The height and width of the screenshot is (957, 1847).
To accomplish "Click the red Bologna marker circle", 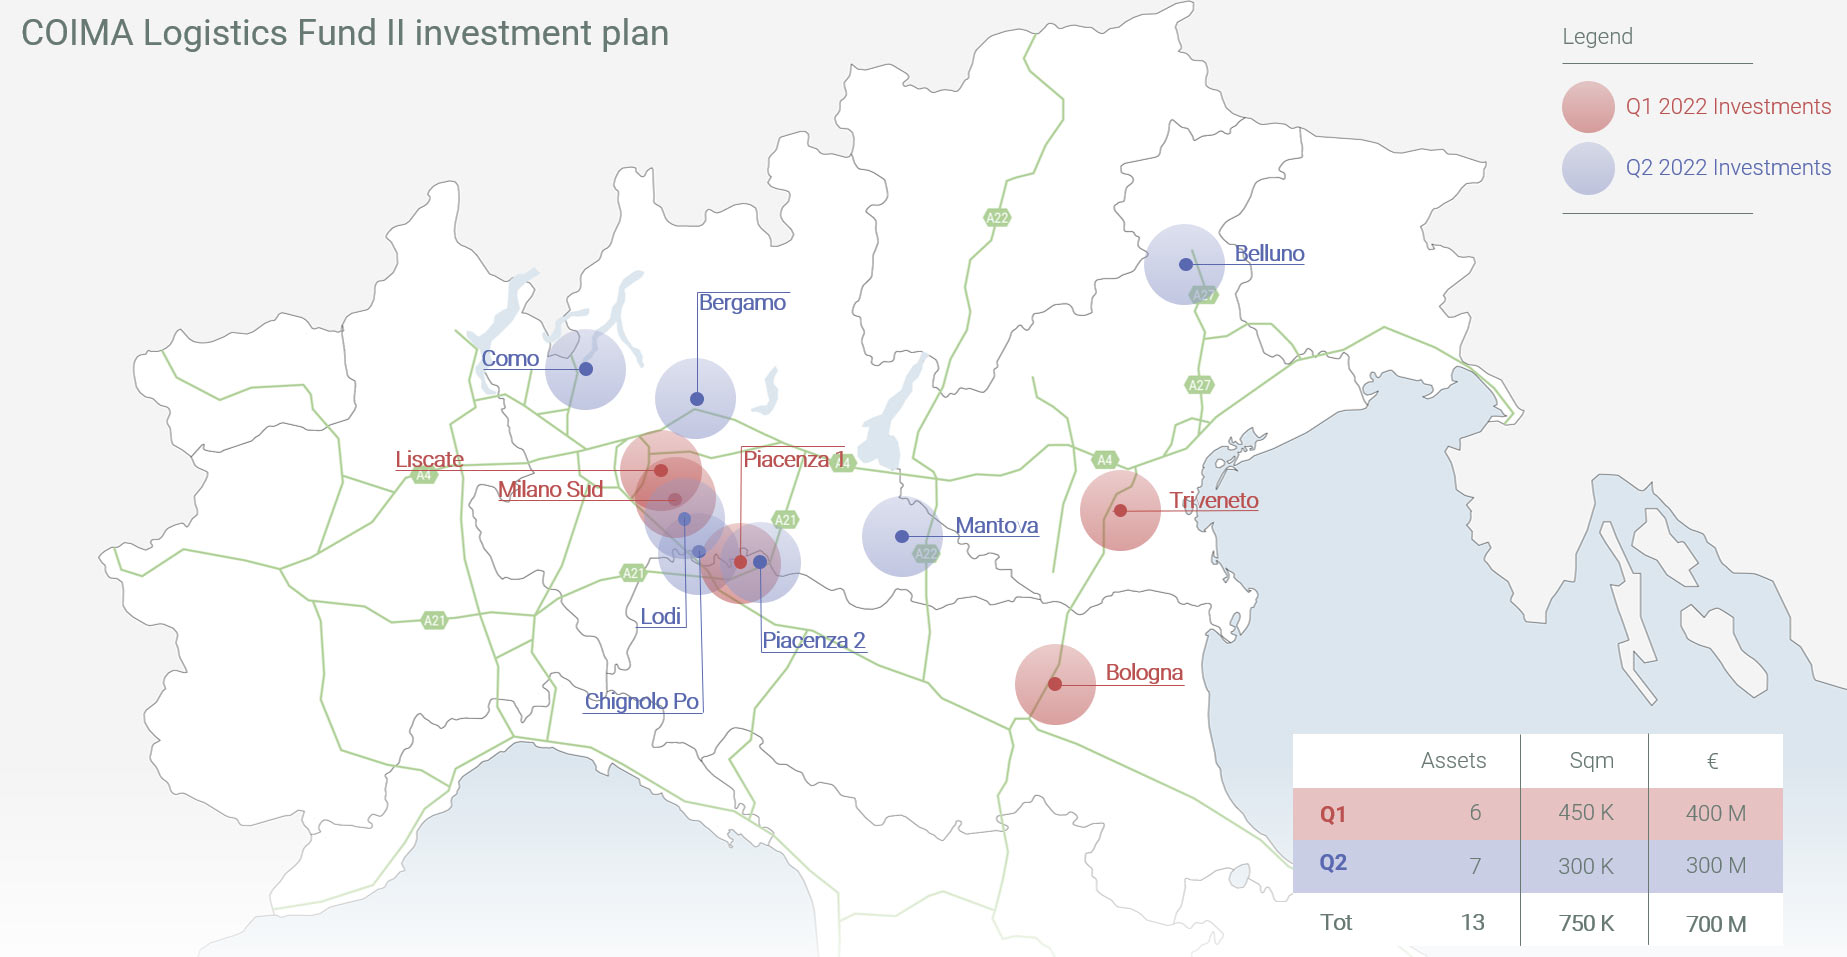I will 1055,684.
